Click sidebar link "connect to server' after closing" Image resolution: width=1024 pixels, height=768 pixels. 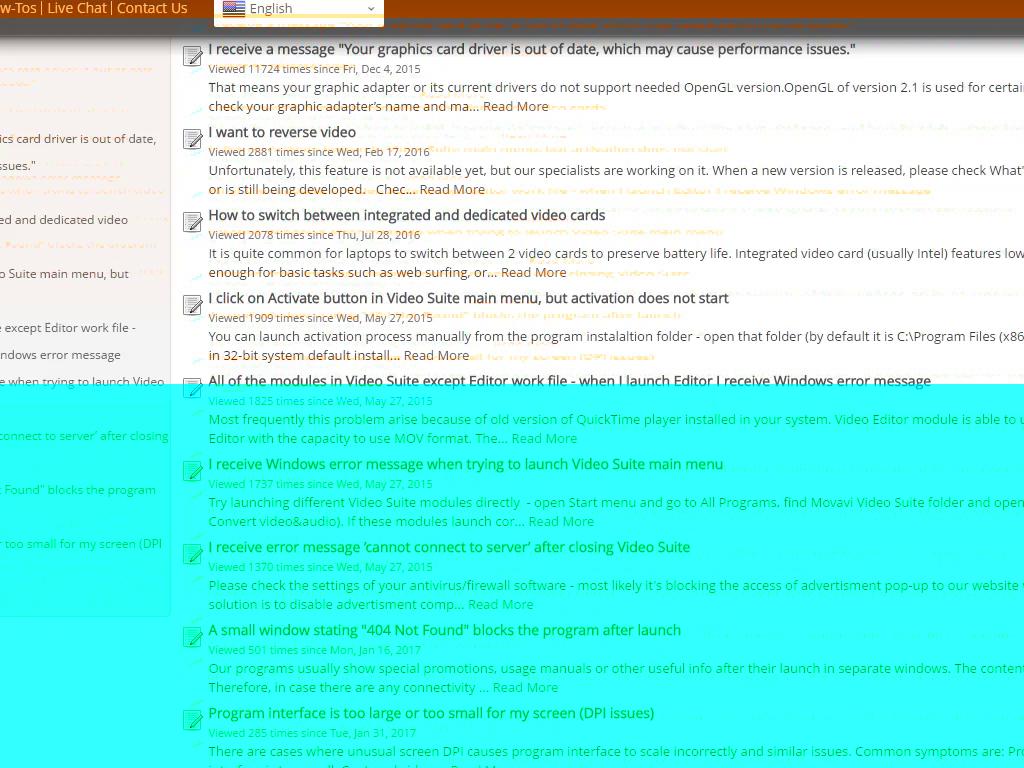tap(84, 436)
